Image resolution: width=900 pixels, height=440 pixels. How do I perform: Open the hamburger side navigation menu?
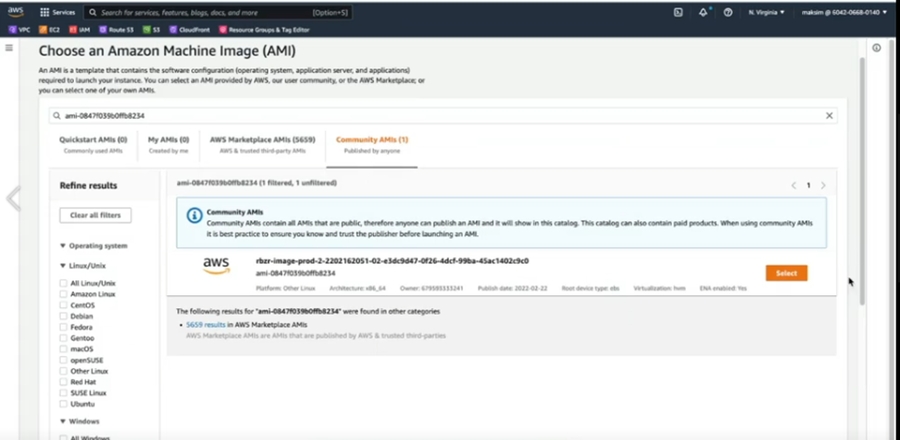(10, 48)
